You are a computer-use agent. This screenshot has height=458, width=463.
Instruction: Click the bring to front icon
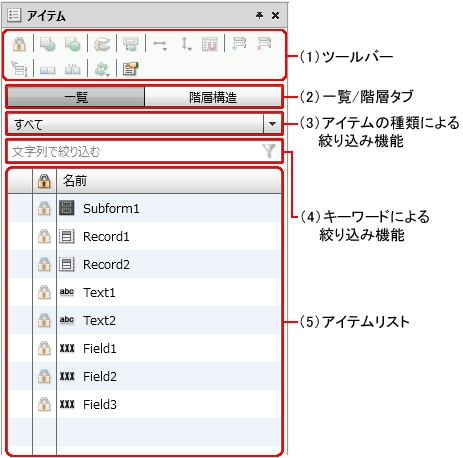(73, 44)
